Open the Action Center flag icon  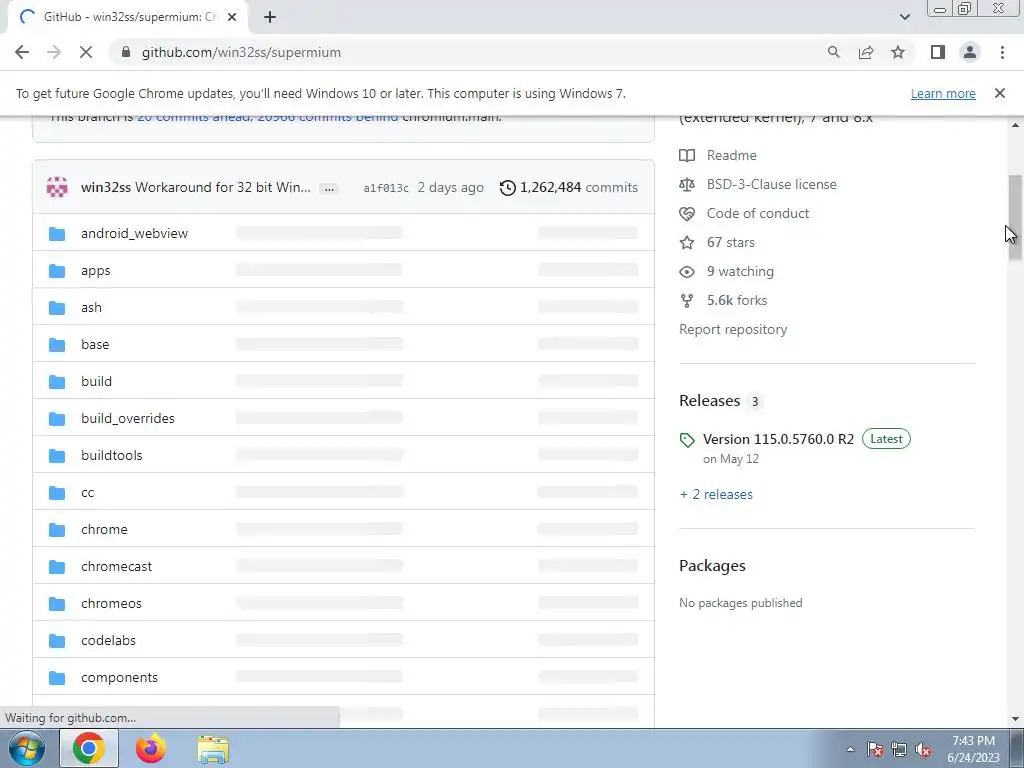[x=874, y=749]
